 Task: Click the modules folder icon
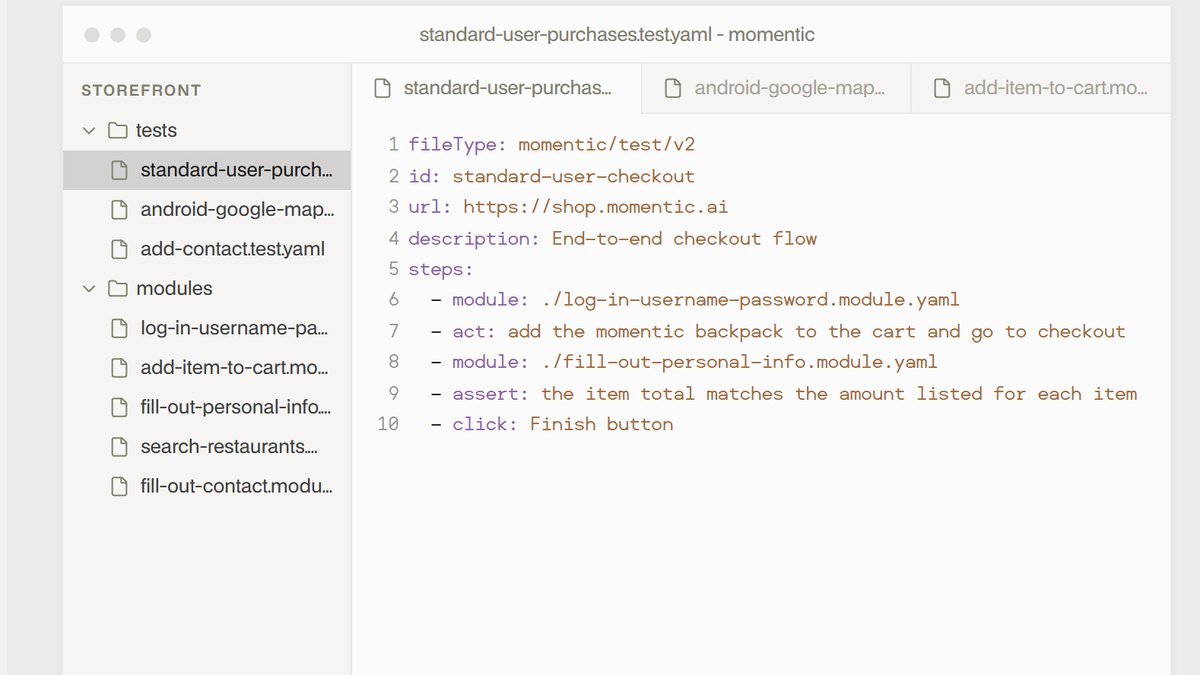118,288
